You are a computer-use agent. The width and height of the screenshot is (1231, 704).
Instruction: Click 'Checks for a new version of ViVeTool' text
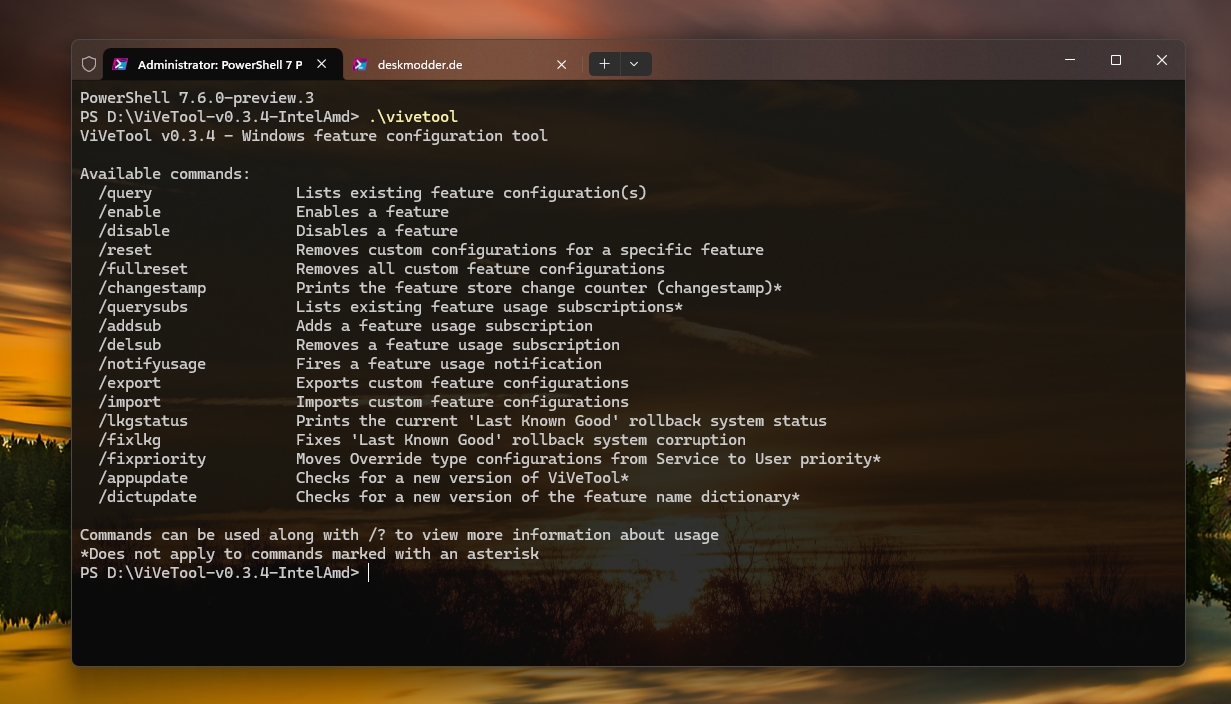pyautogui.click(x=462, y=478)
